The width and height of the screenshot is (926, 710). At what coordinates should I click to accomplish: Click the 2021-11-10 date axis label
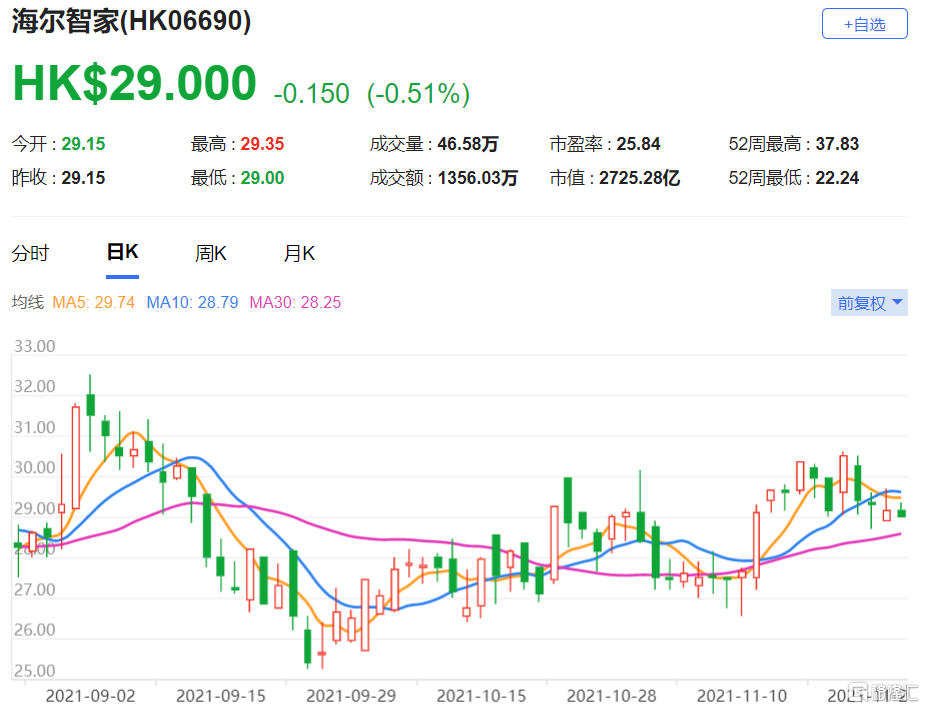tap(742, 696)
